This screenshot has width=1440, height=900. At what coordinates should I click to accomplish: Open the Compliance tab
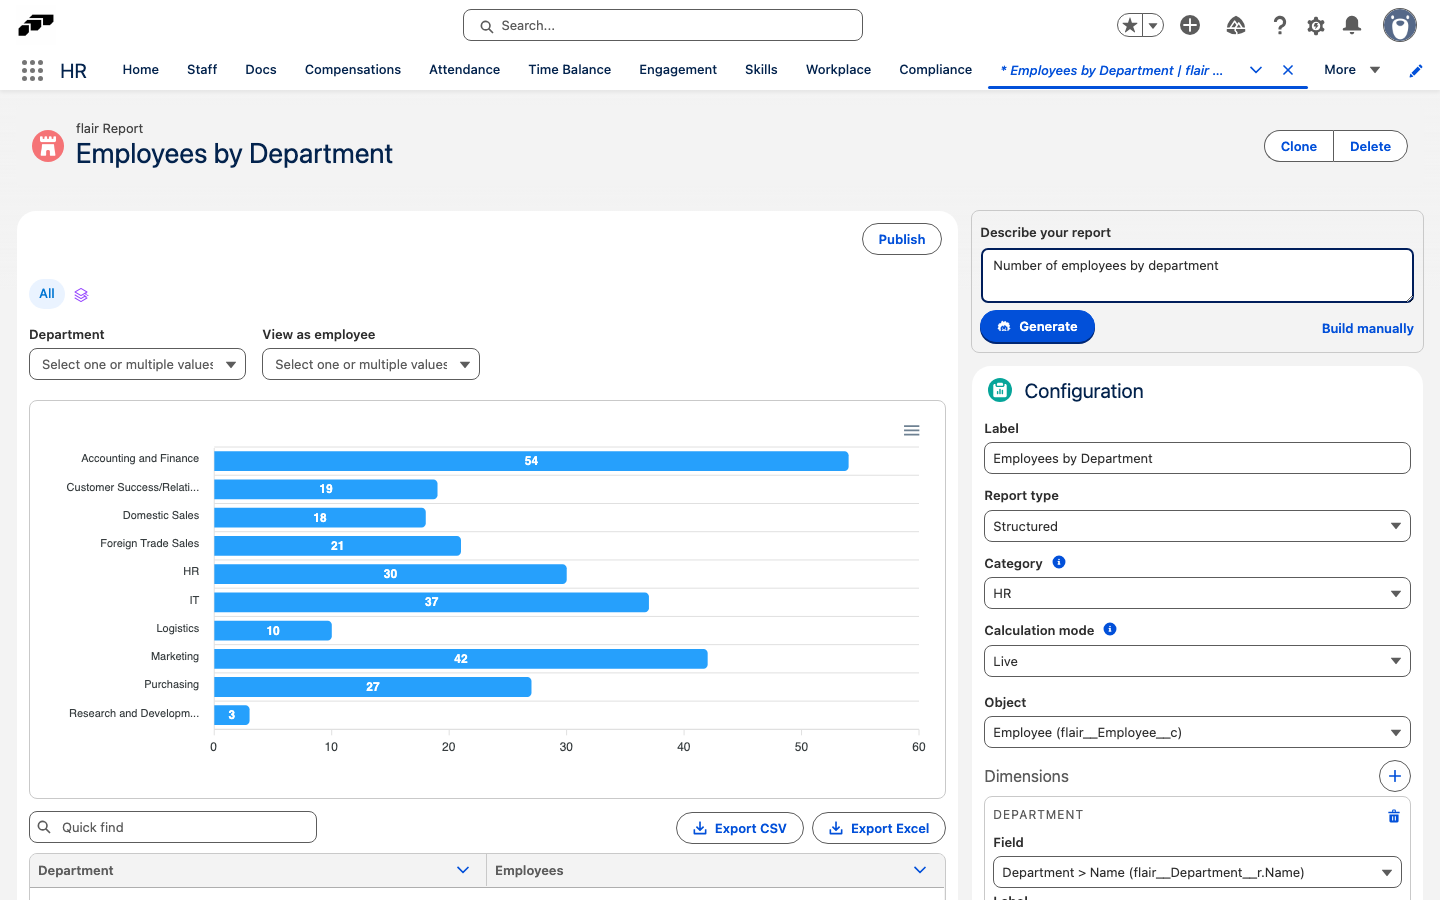pos(936,70)
